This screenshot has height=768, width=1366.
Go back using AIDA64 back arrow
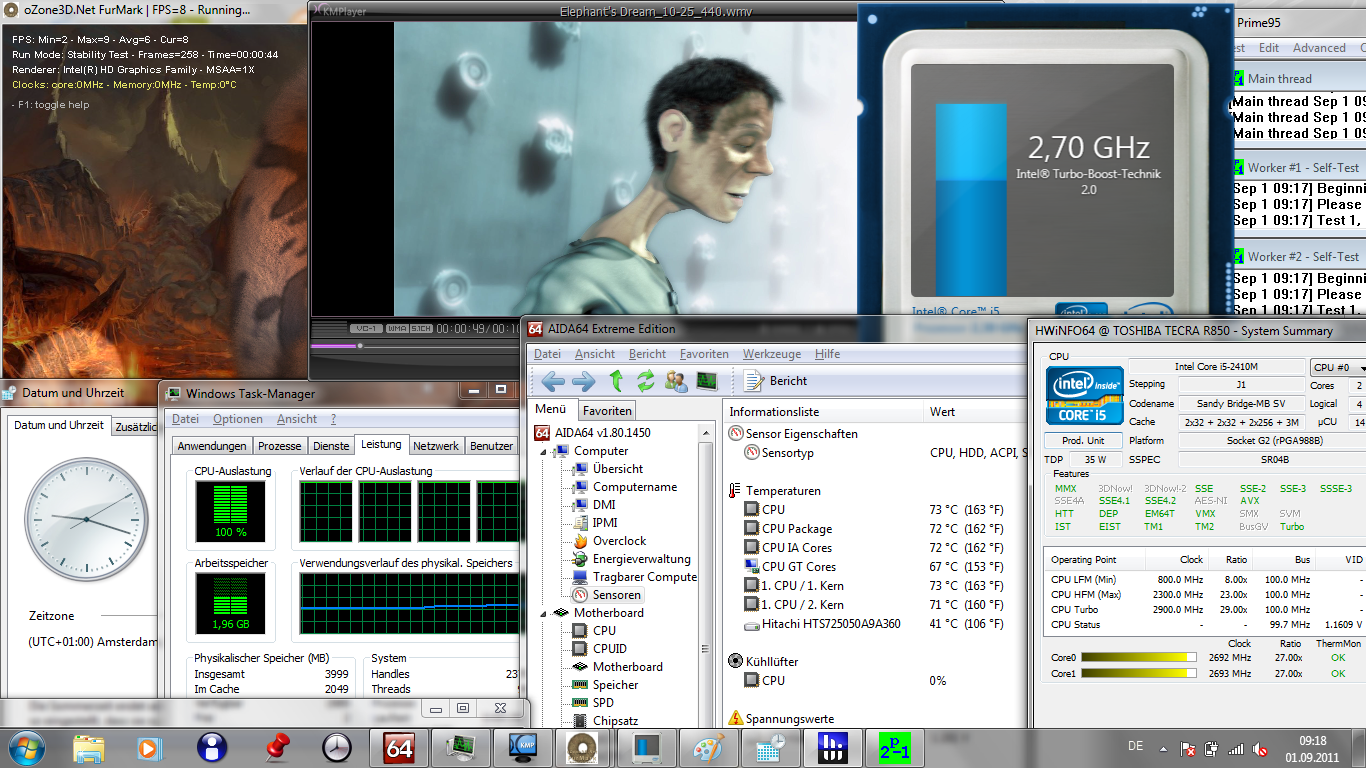pos(553,381)
